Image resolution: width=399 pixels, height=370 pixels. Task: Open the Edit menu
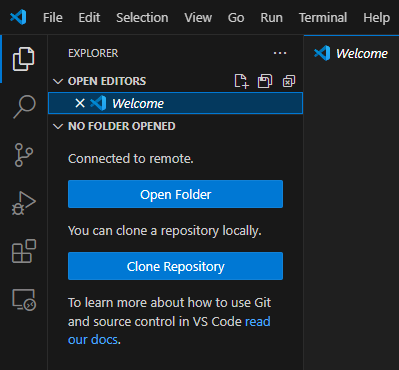pos(89,17)
